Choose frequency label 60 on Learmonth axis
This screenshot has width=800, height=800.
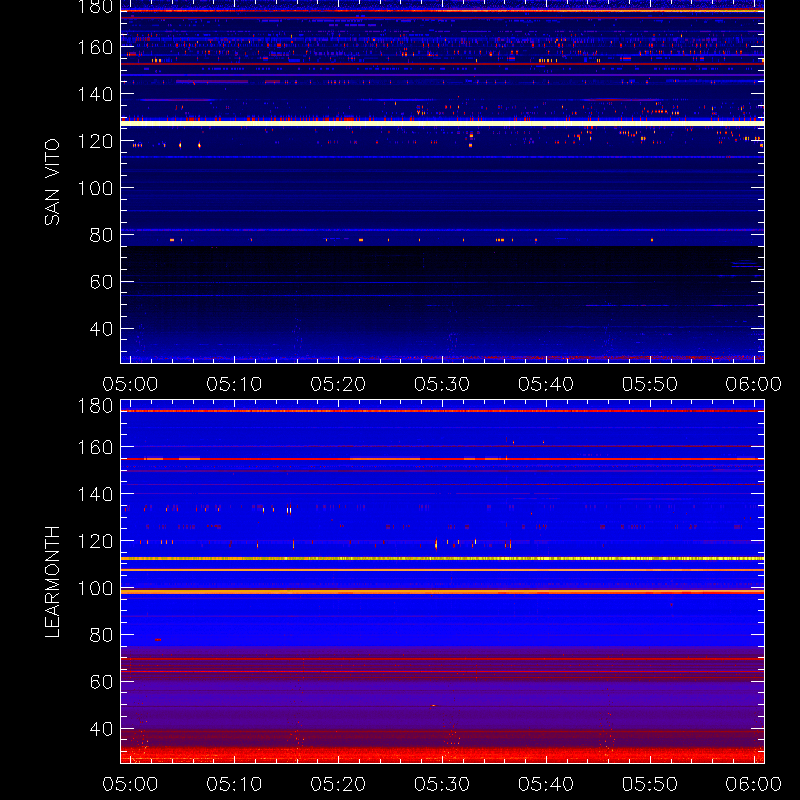[101, 682]
